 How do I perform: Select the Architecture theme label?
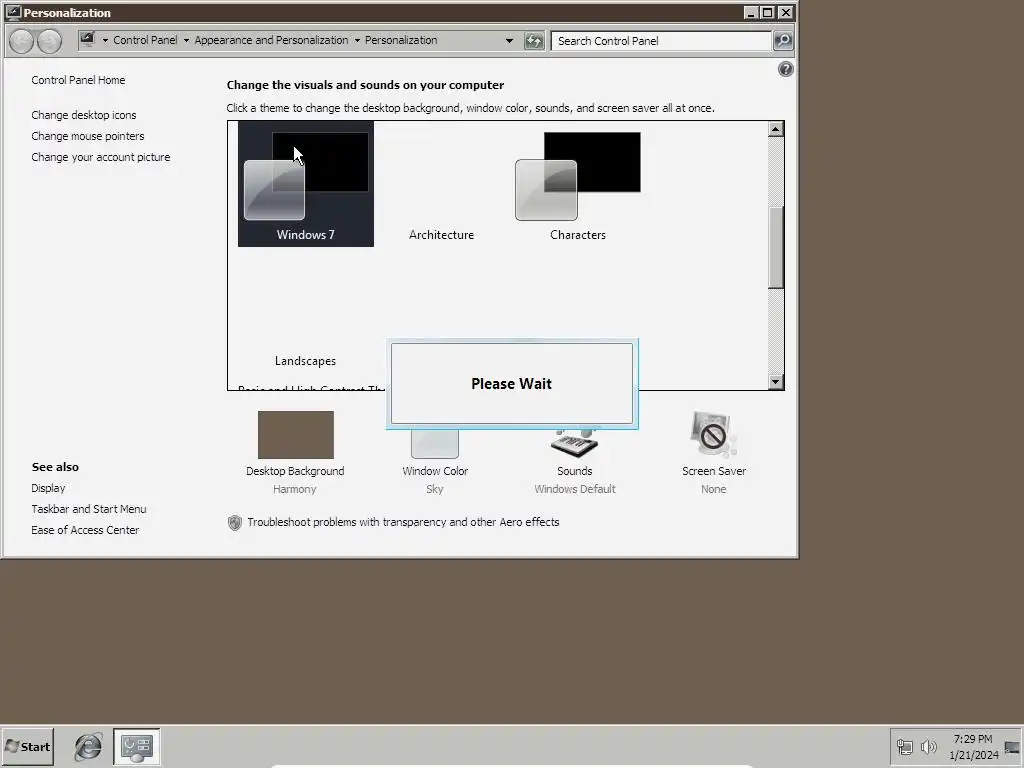[441, 235]
